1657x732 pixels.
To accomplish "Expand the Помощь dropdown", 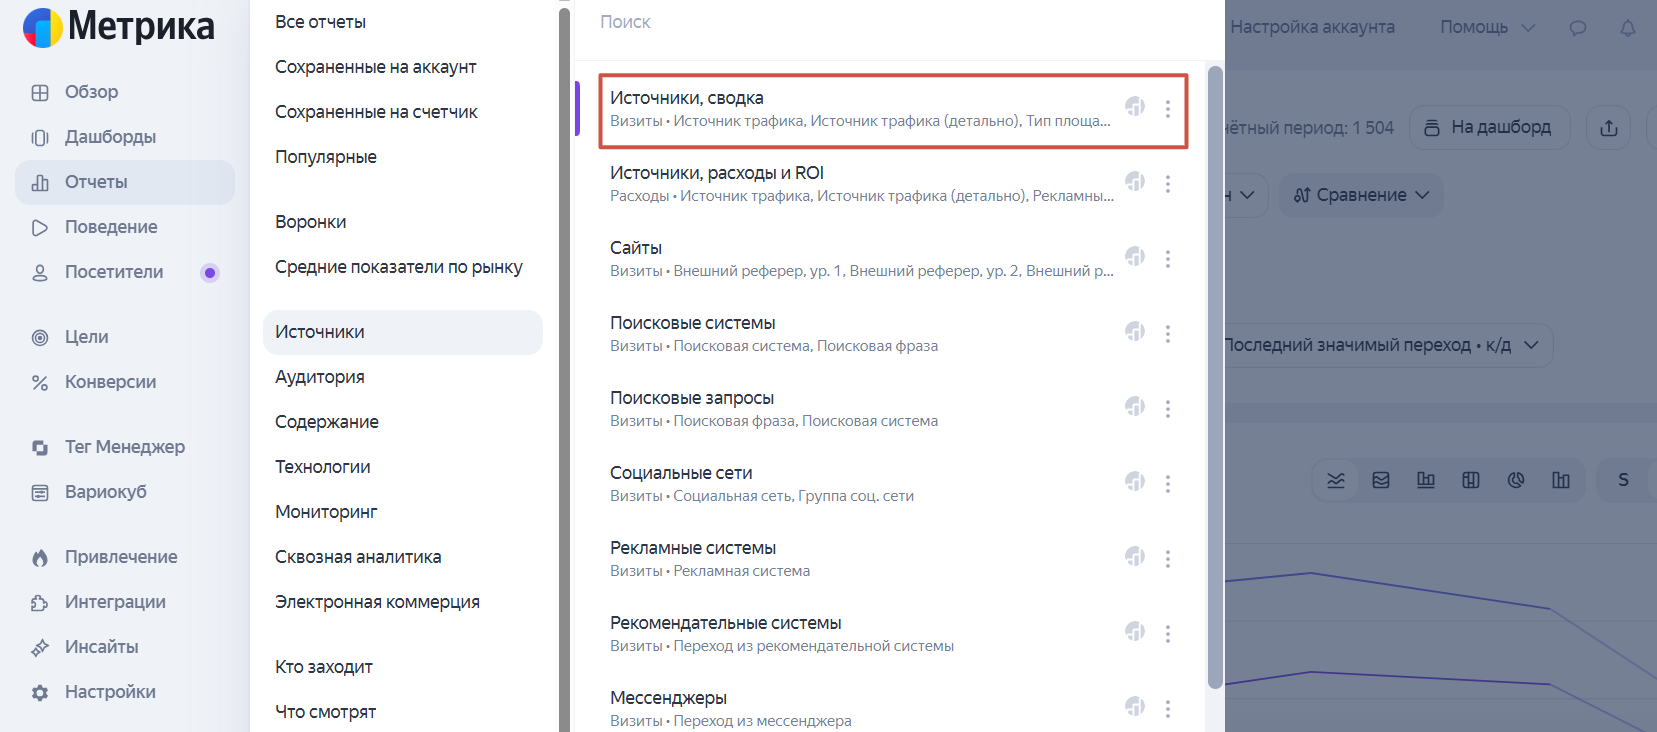I will pos(1487,27).
